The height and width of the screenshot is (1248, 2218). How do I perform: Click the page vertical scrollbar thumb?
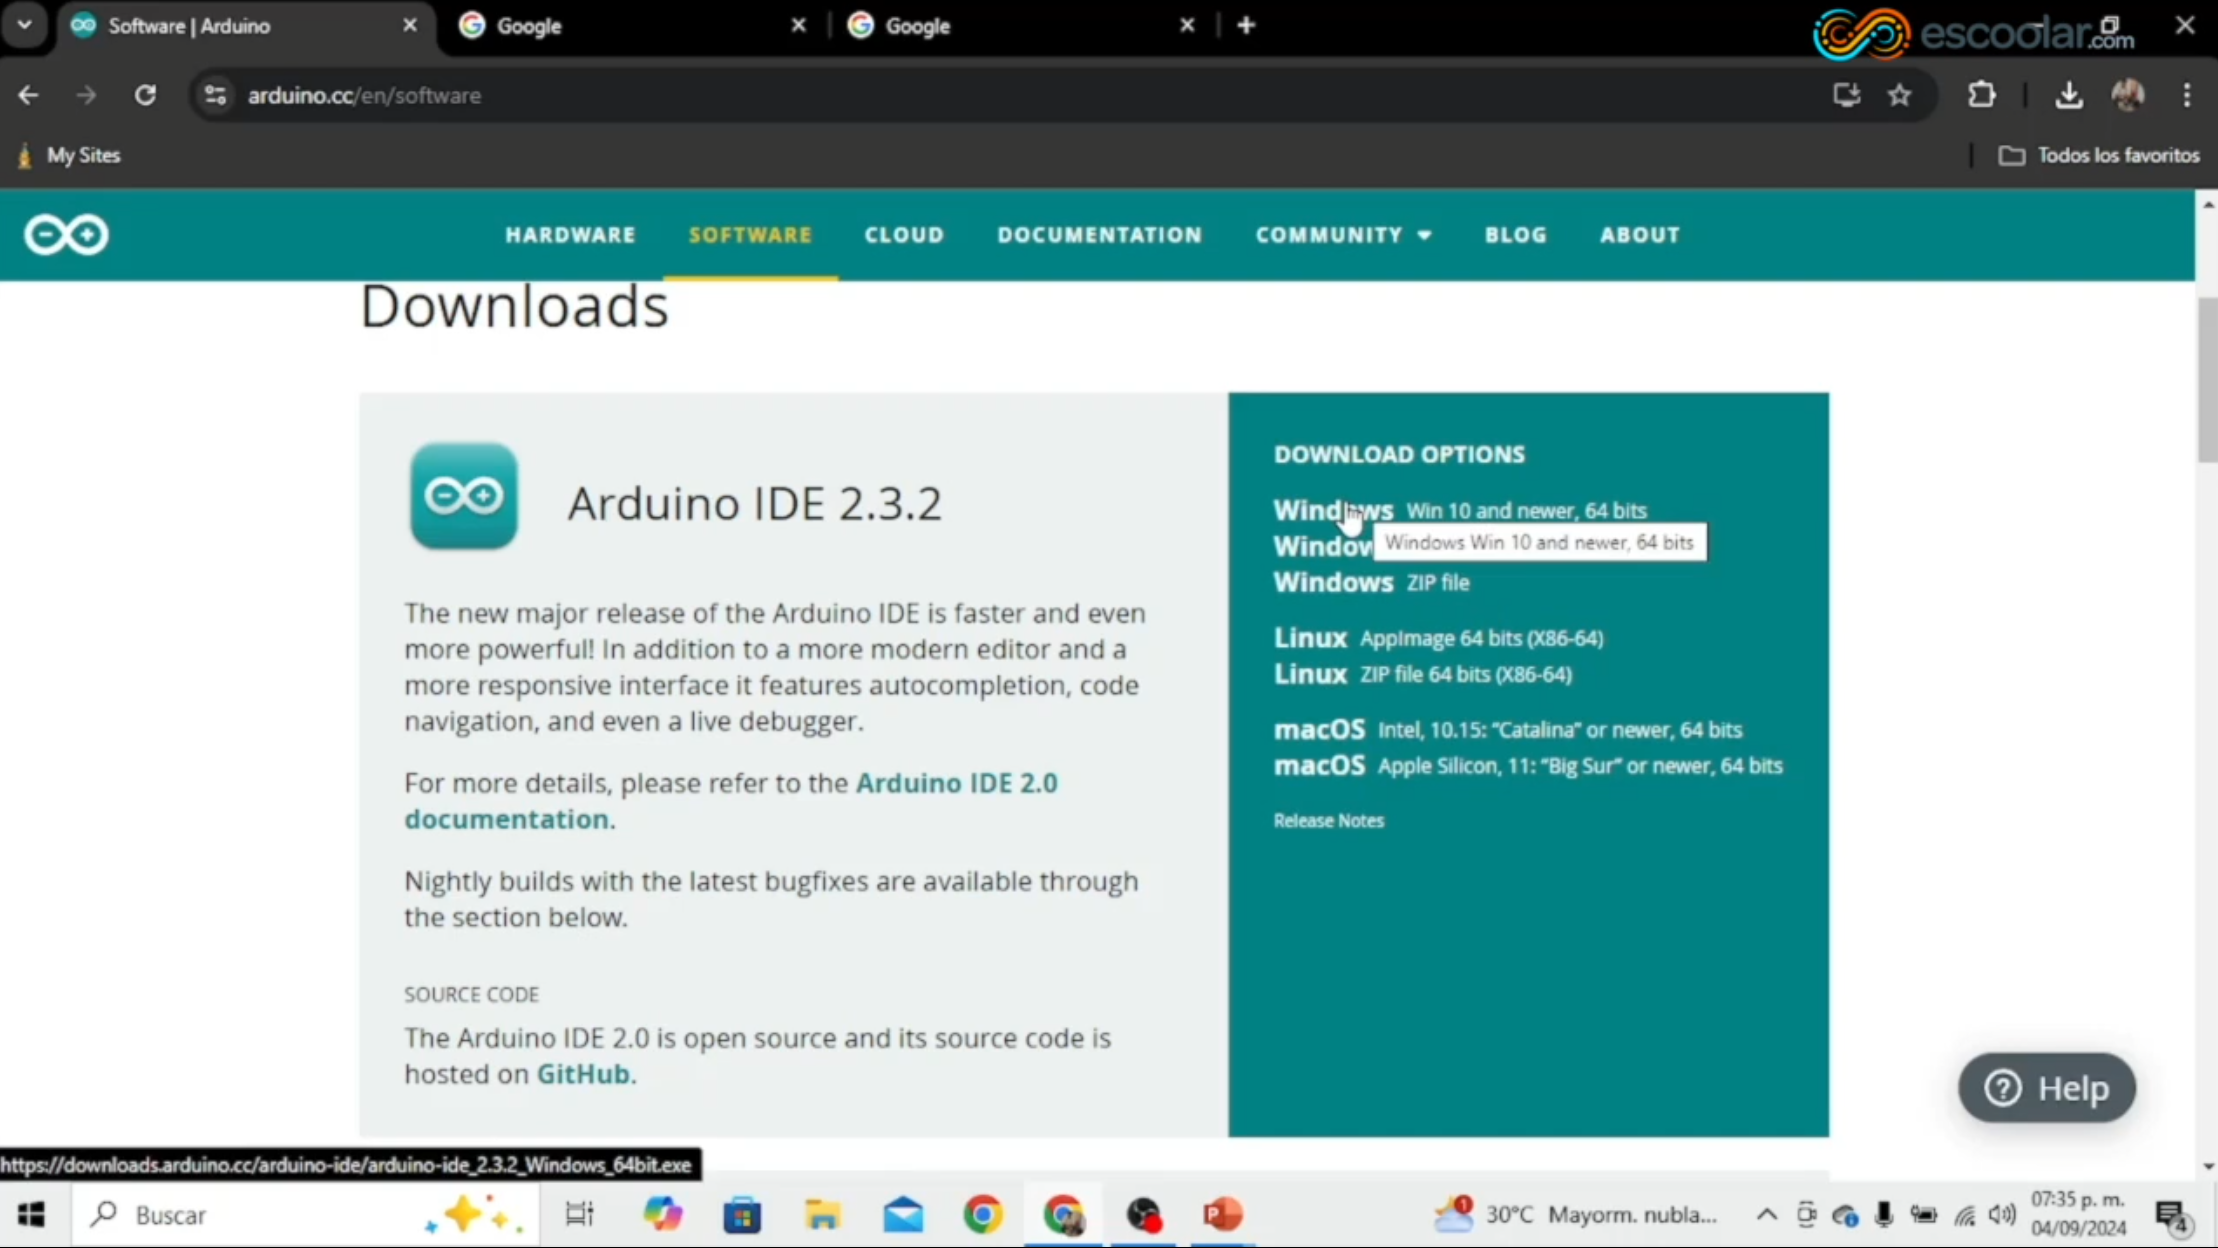point(2207,380)
